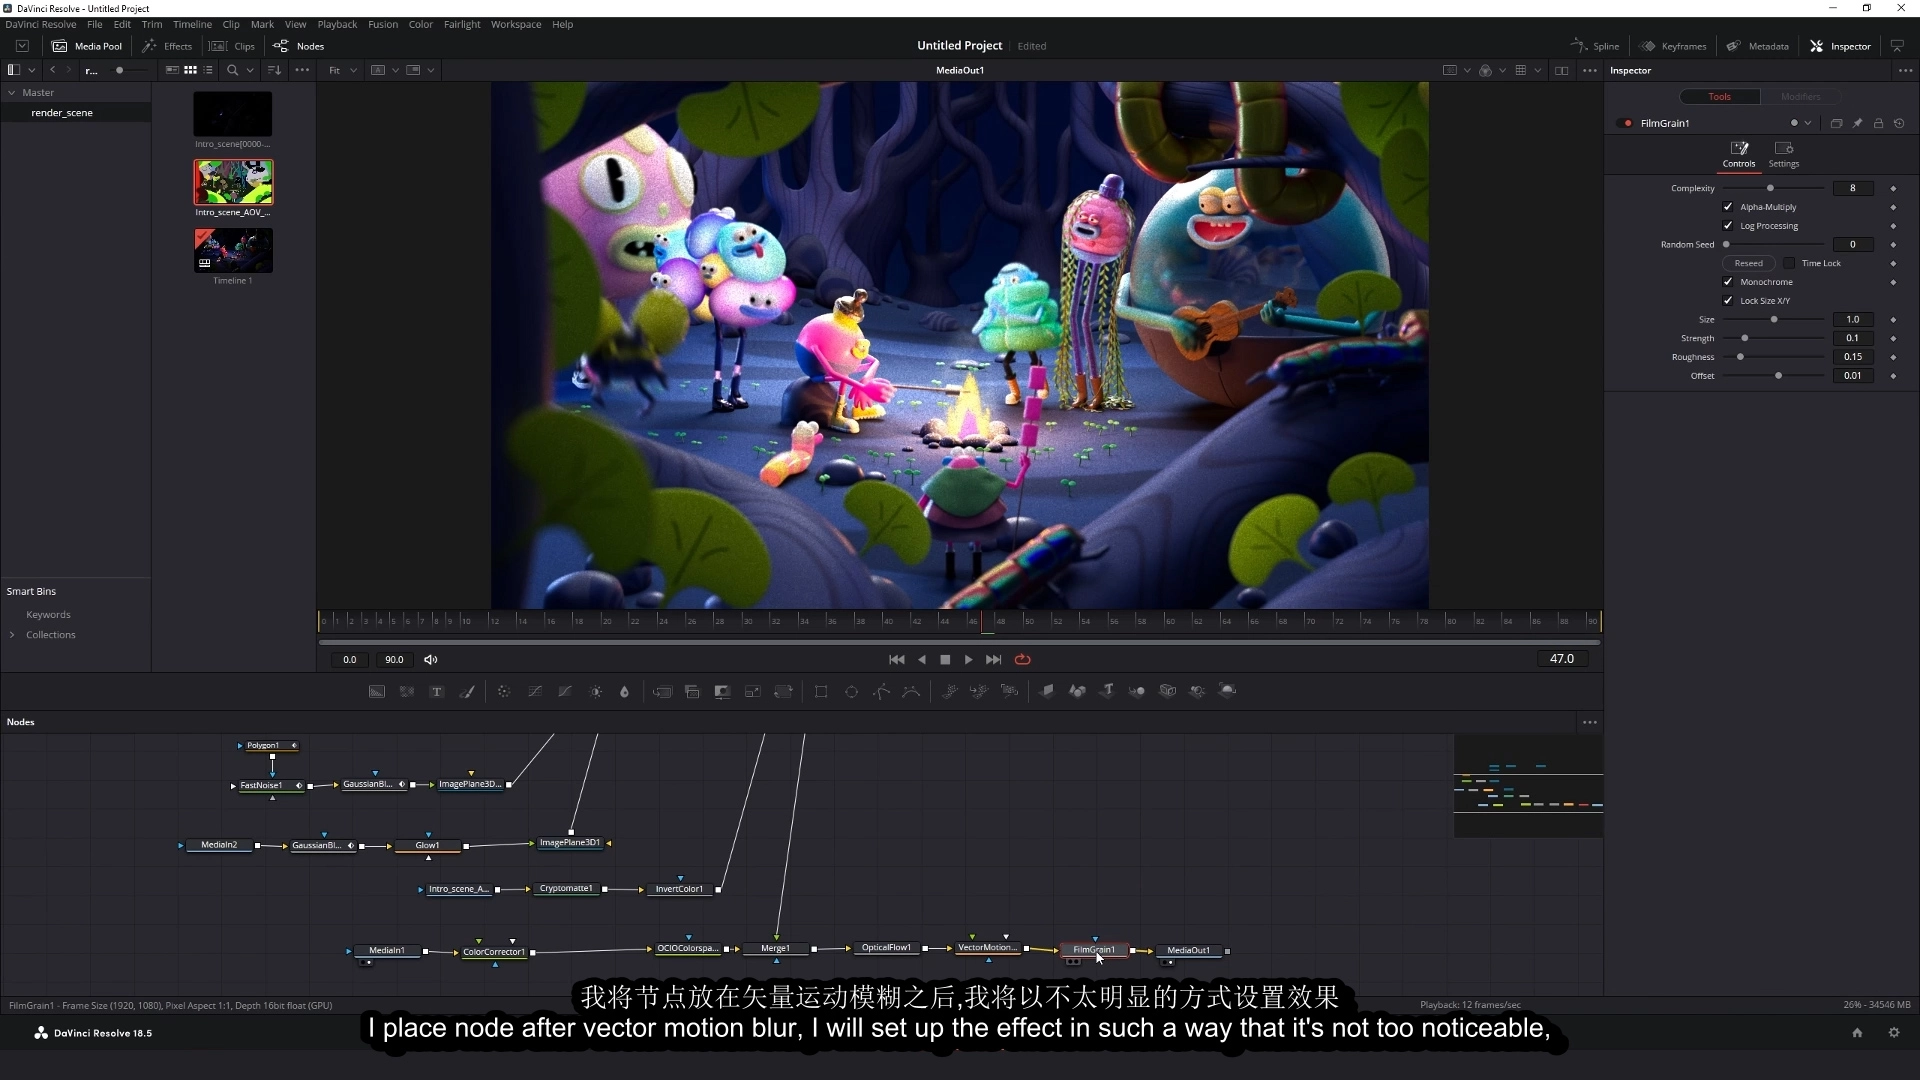Collapse the Master bin tree

(x=12, y=92)
